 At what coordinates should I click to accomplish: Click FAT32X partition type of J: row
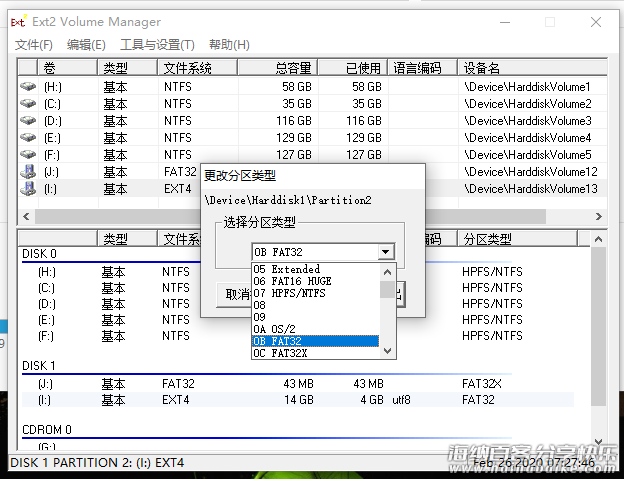click(x=482, y=384)
